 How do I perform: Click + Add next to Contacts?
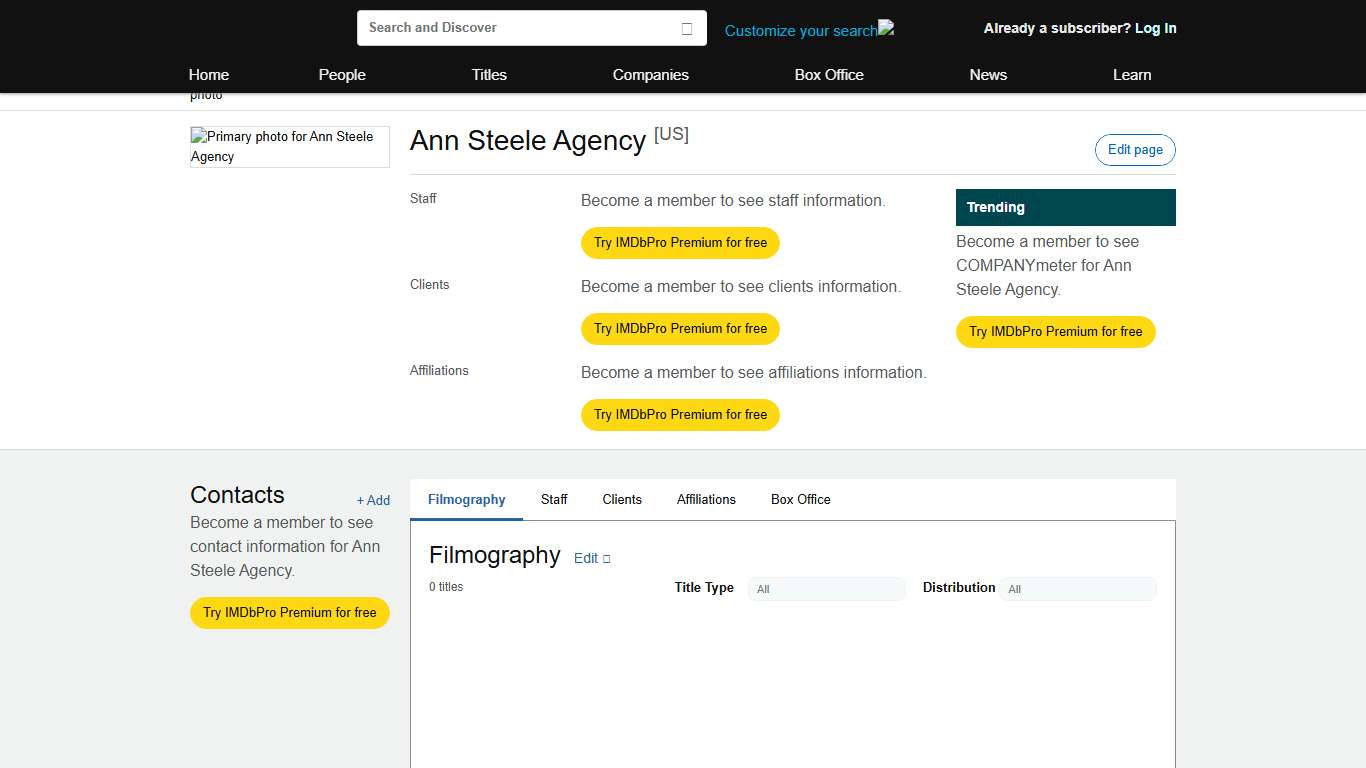373,500
